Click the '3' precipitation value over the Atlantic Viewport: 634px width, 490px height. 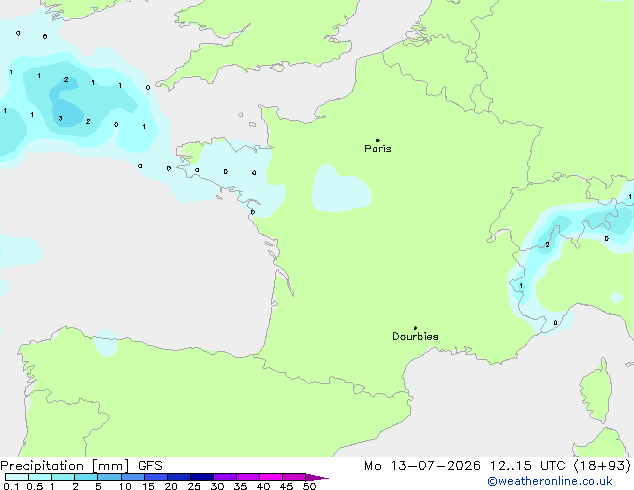[60, 118]
